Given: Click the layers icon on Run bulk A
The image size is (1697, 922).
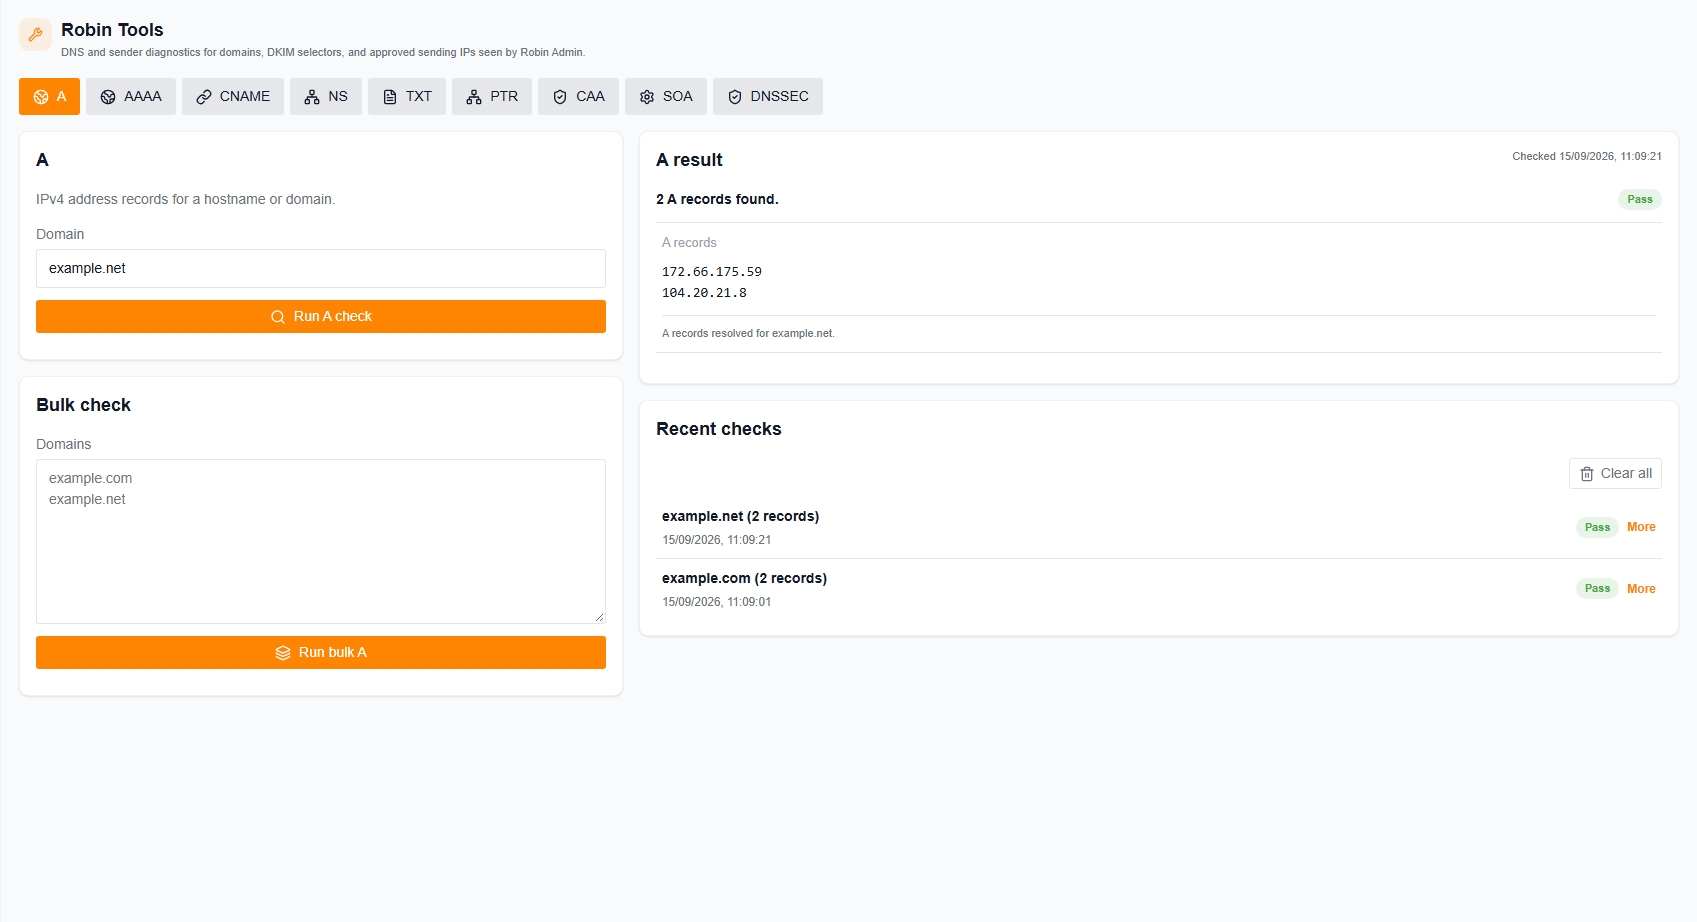Looking at the screenshot, I should 283,653.
